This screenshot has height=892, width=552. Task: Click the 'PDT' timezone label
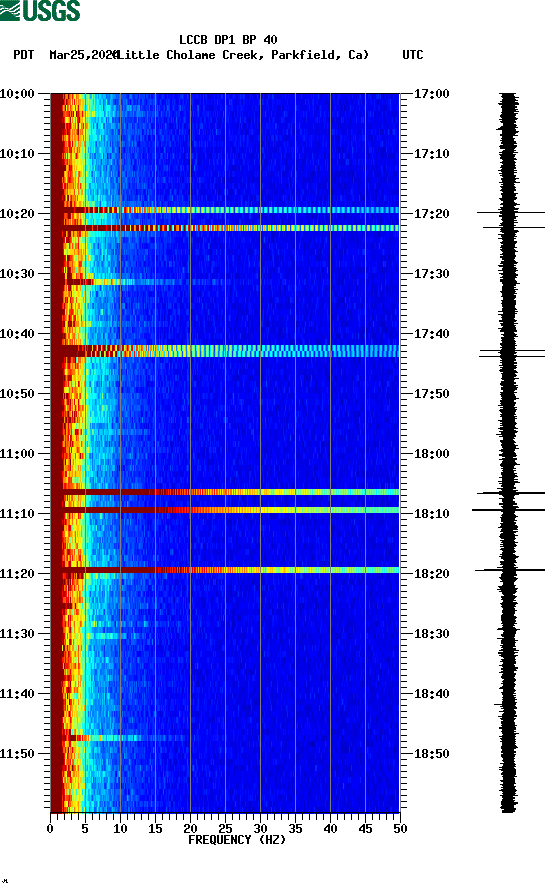24,55
